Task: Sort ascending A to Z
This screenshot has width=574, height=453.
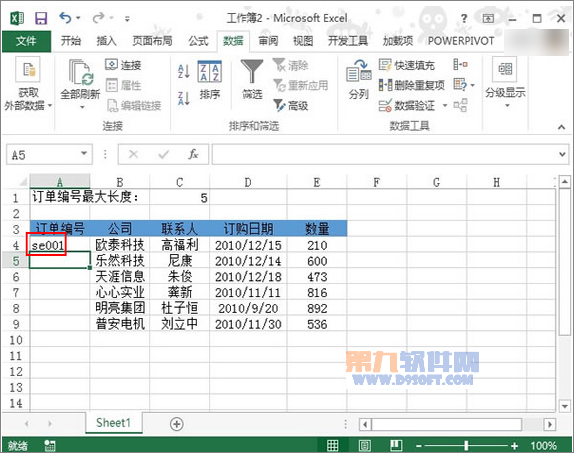Action: point(183,71)
